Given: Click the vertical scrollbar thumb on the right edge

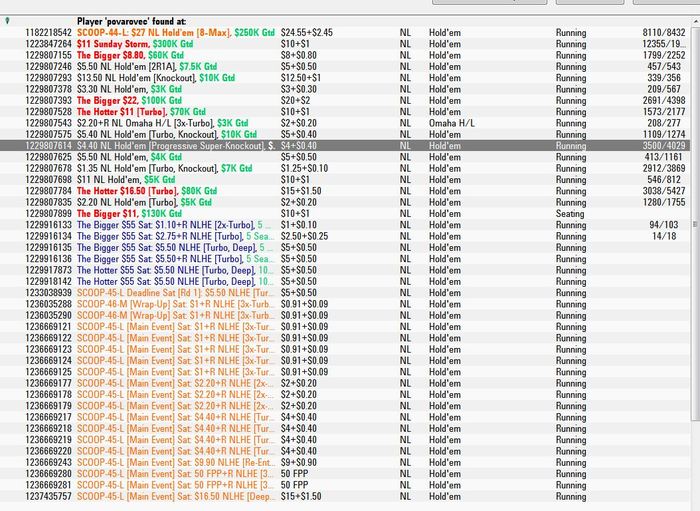Looking at the screenshot, I should click(x=695, y=224).
